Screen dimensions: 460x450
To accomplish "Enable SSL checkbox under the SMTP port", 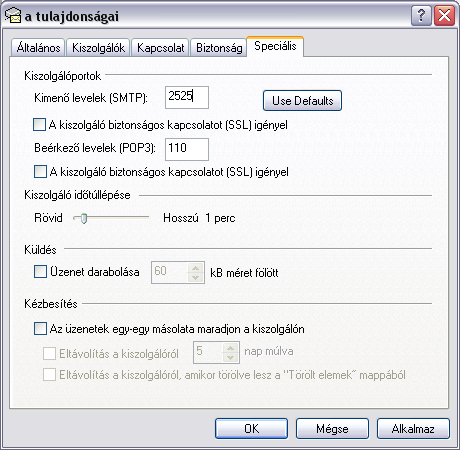I will [x=40, y=125].
